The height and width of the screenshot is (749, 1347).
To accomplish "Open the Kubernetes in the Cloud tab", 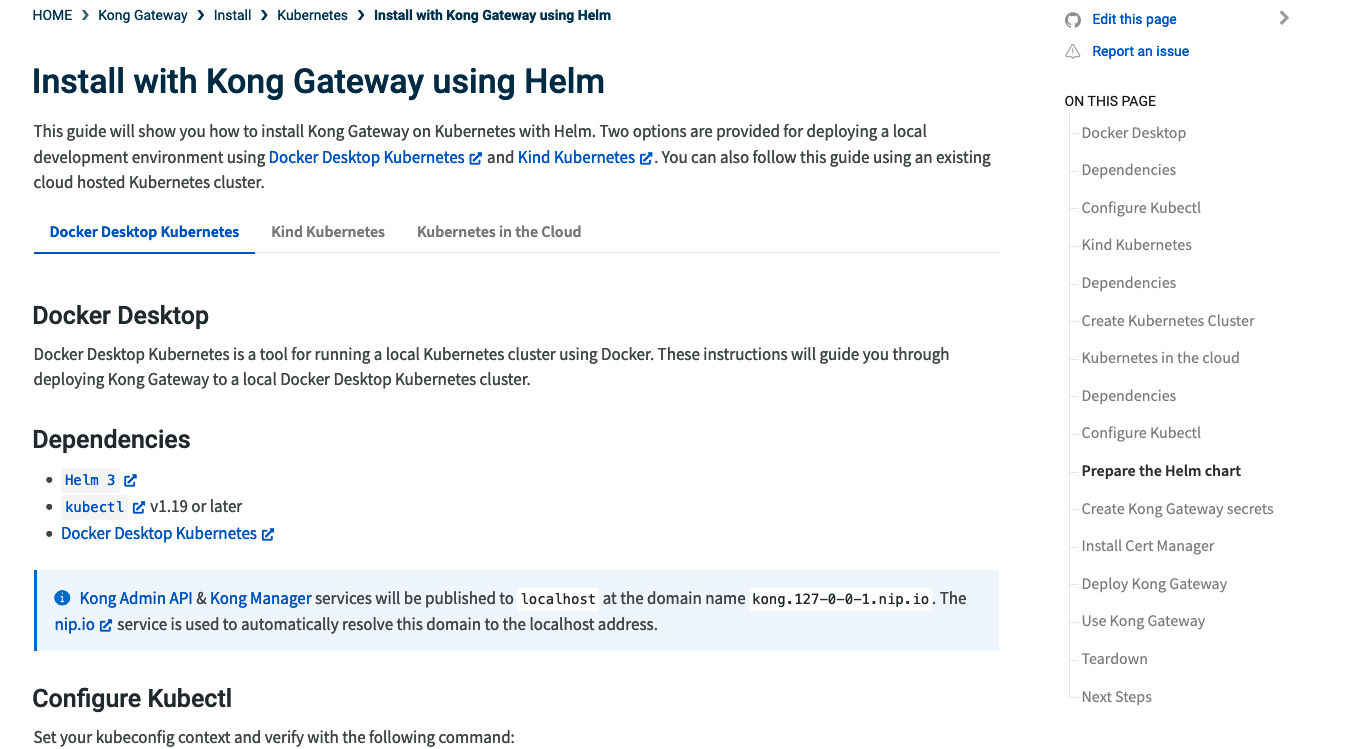I will click(x=499, y=231).
